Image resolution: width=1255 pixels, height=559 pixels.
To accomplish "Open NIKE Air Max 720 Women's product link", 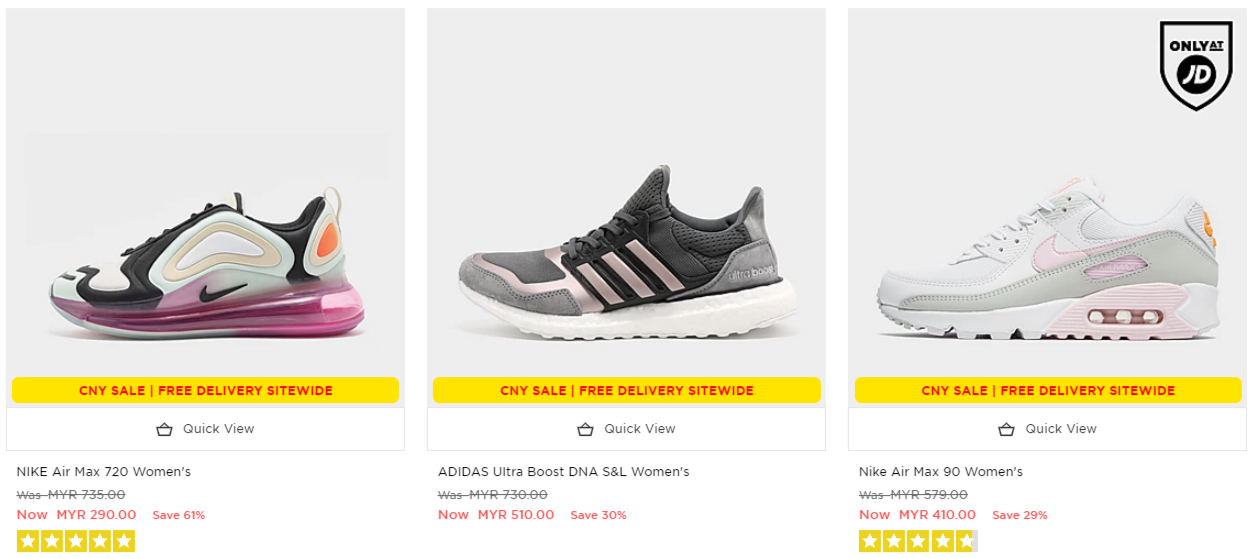I will (104, 472).
